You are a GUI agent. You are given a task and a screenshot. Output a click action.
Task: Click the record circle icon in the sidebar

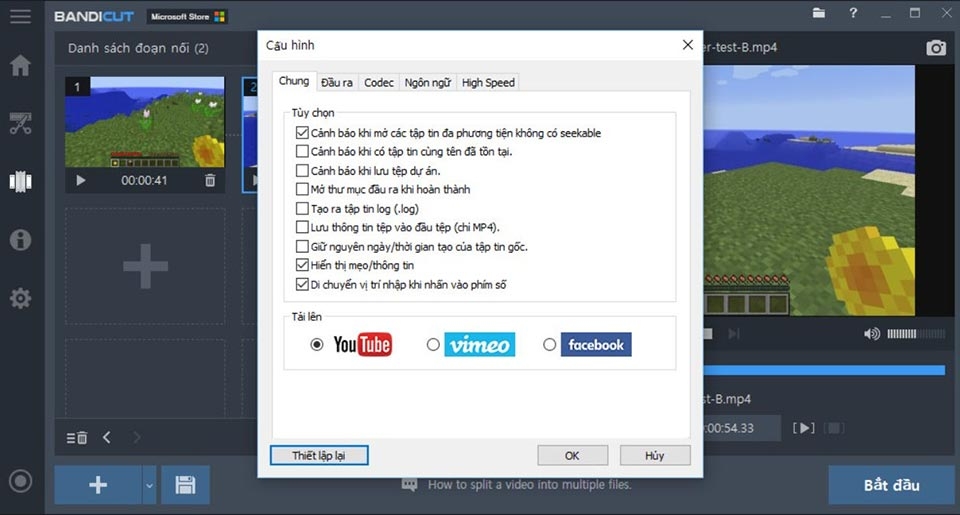pos(20,481)
